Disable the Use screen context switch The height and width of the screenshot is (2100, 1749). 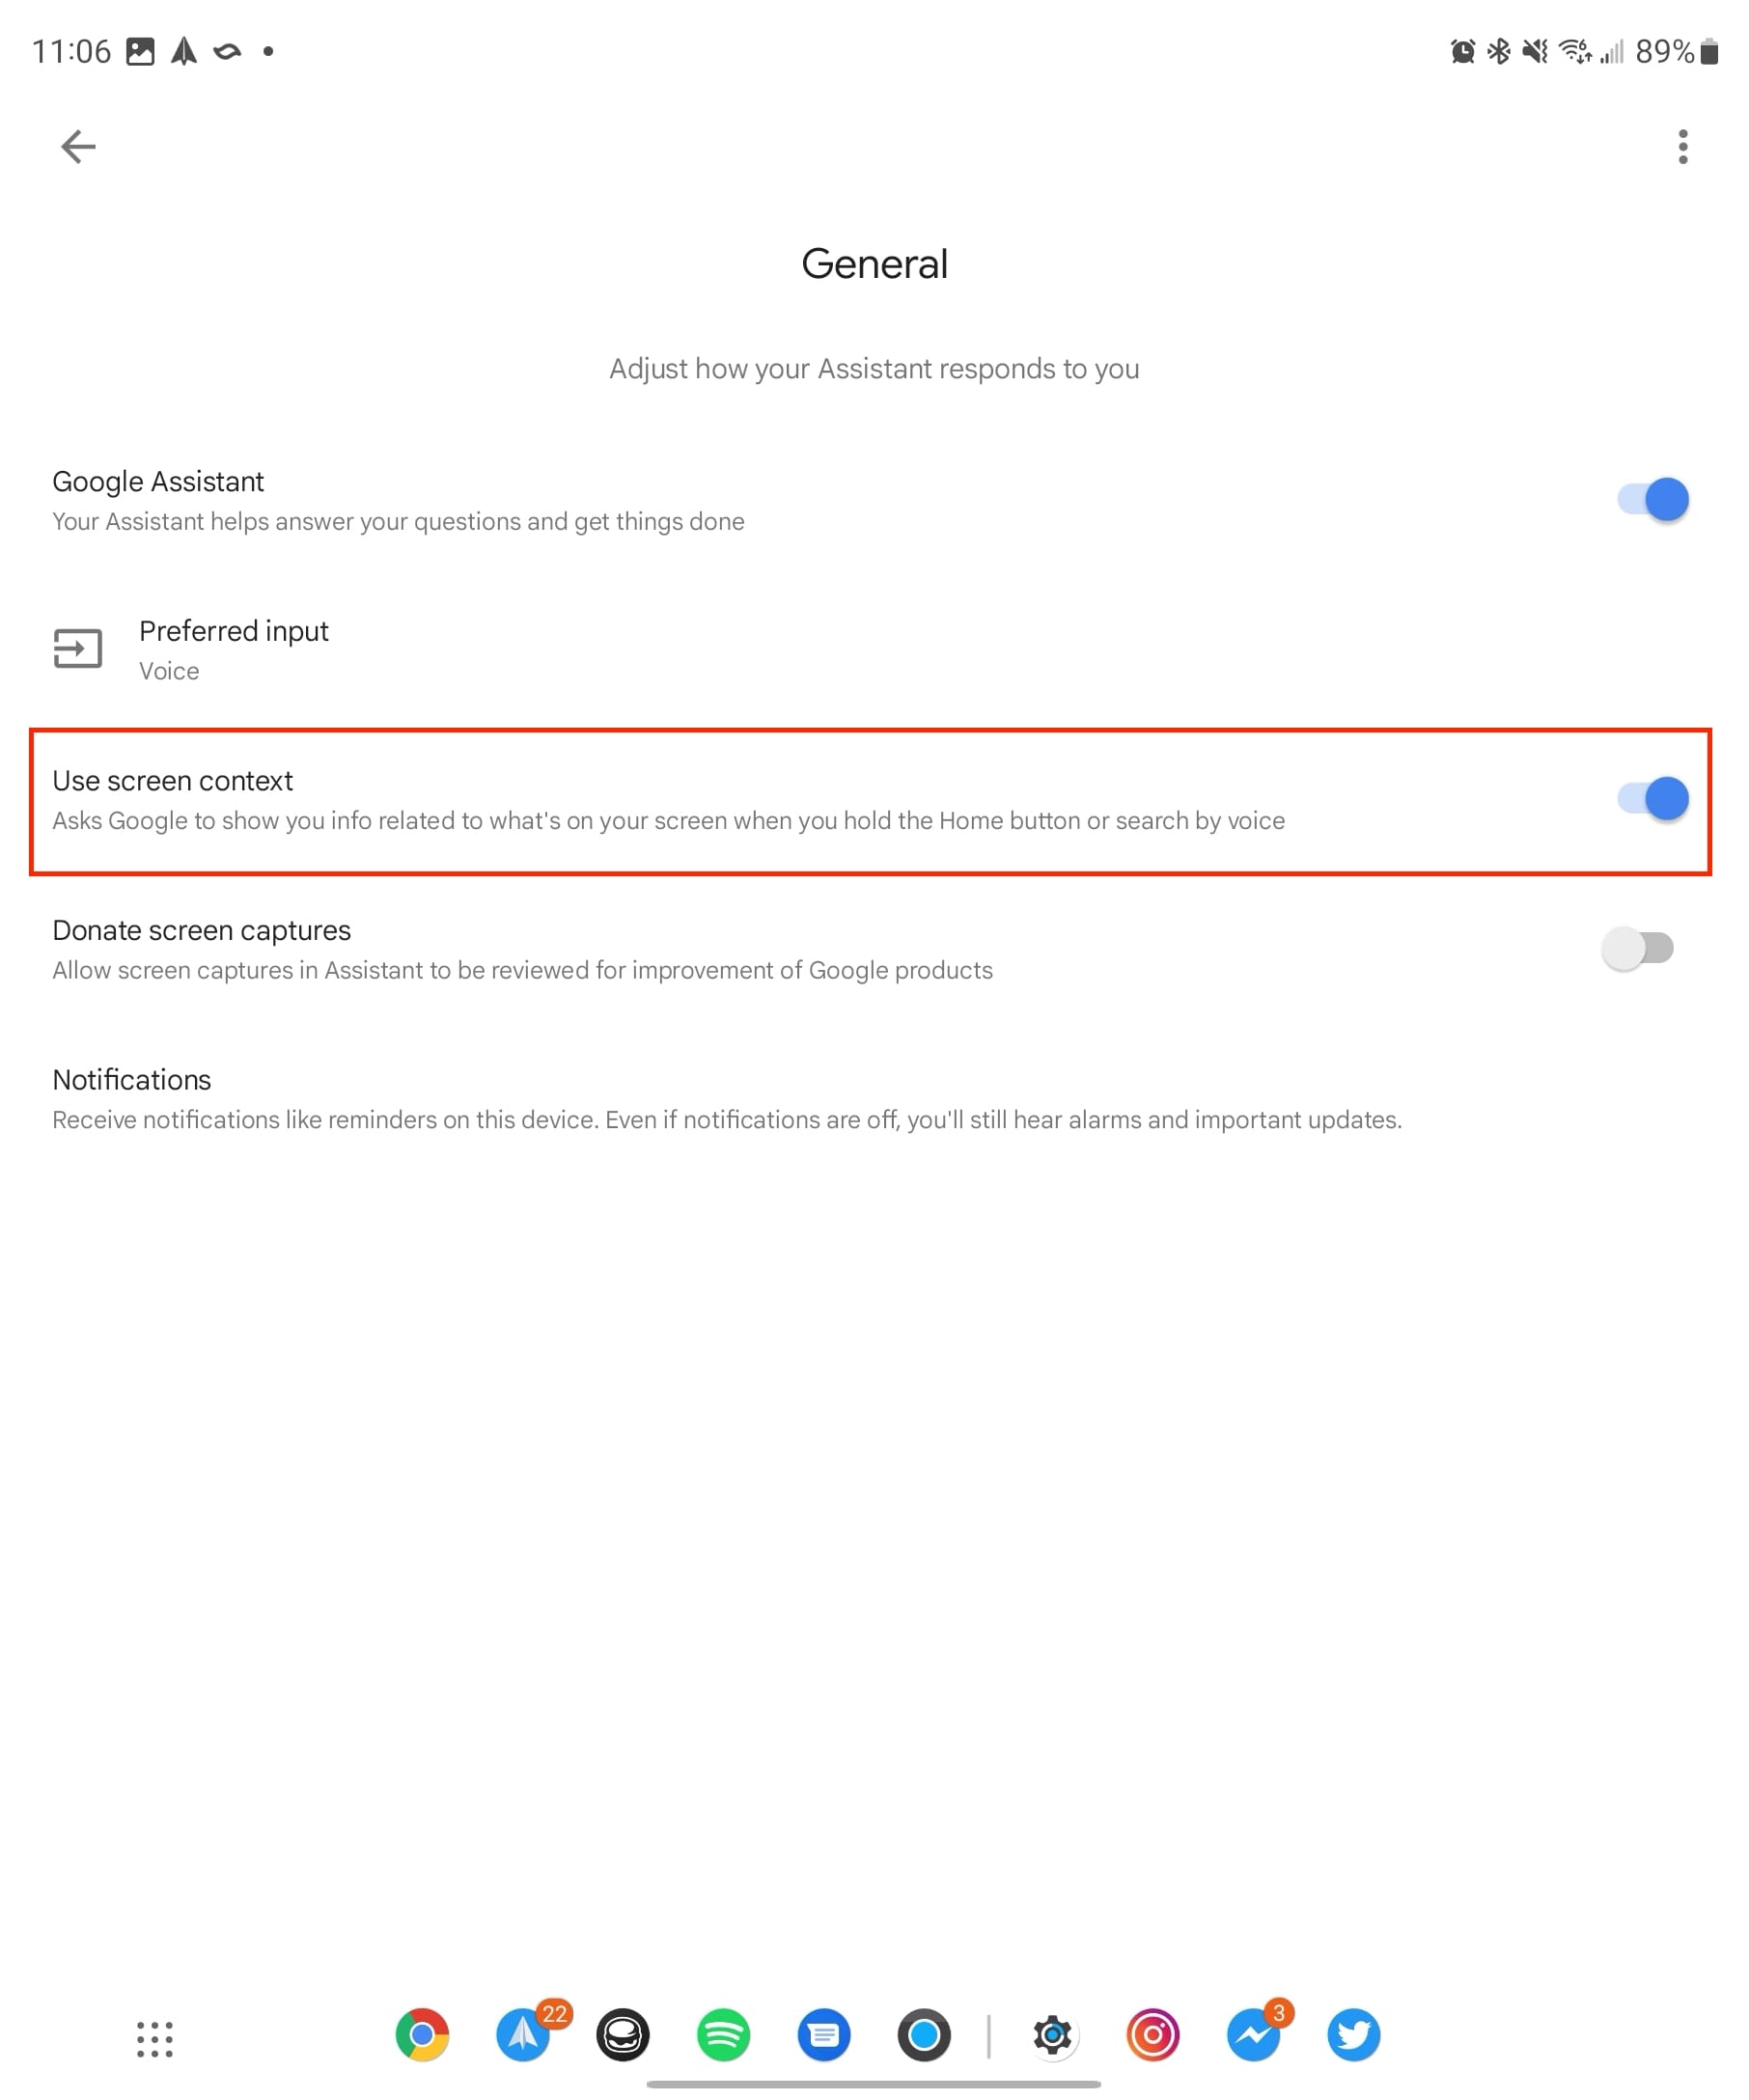tap(1652, 798)
